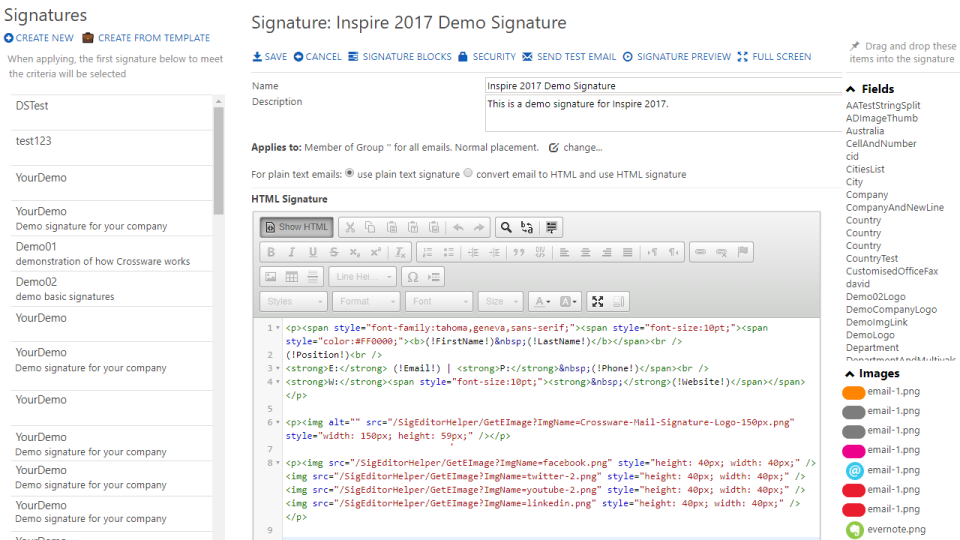Collapse the Fields section
Viewport: 960px width, 540px height.
pos(851,89)
